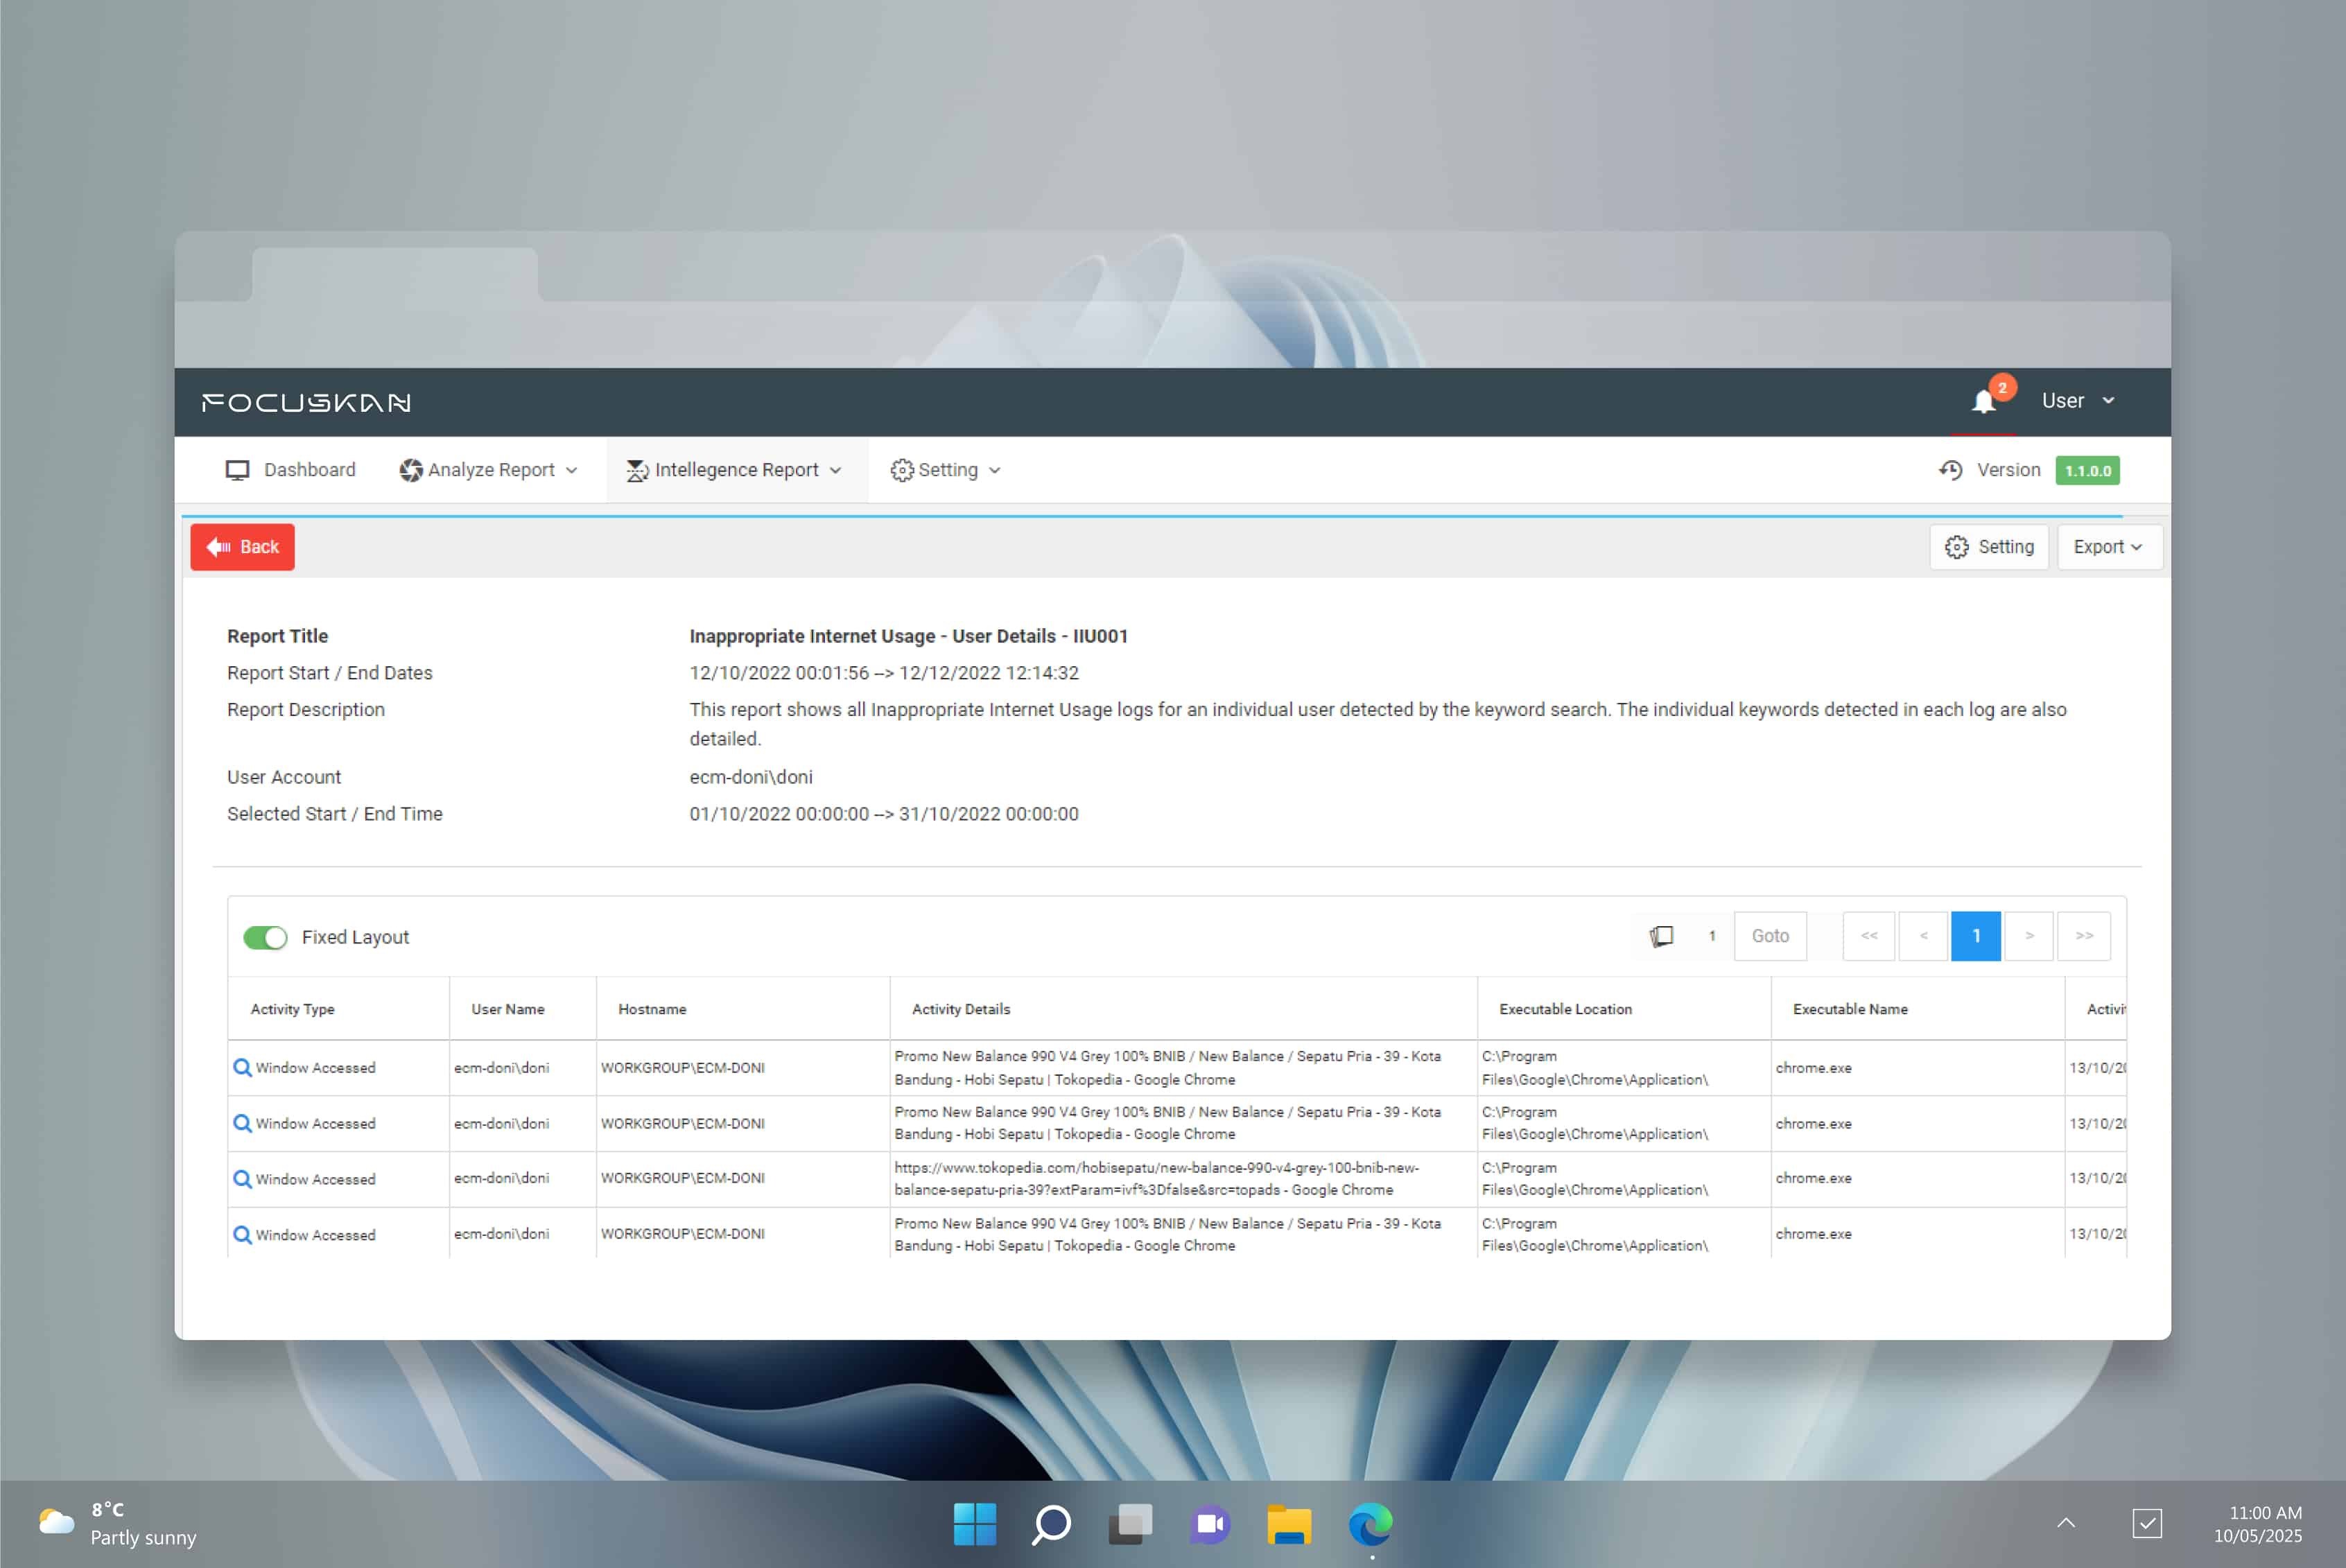Click the tray checkmark icon

2147,1523
